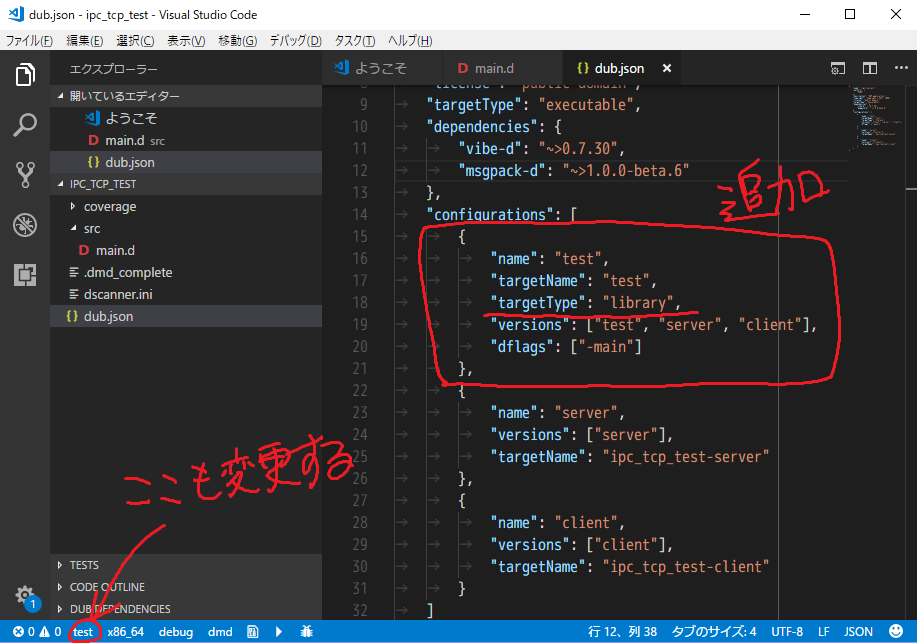Change the test configuration in the status bar
The width and height of the screenshot is (917, 643).
click(84, 631)
